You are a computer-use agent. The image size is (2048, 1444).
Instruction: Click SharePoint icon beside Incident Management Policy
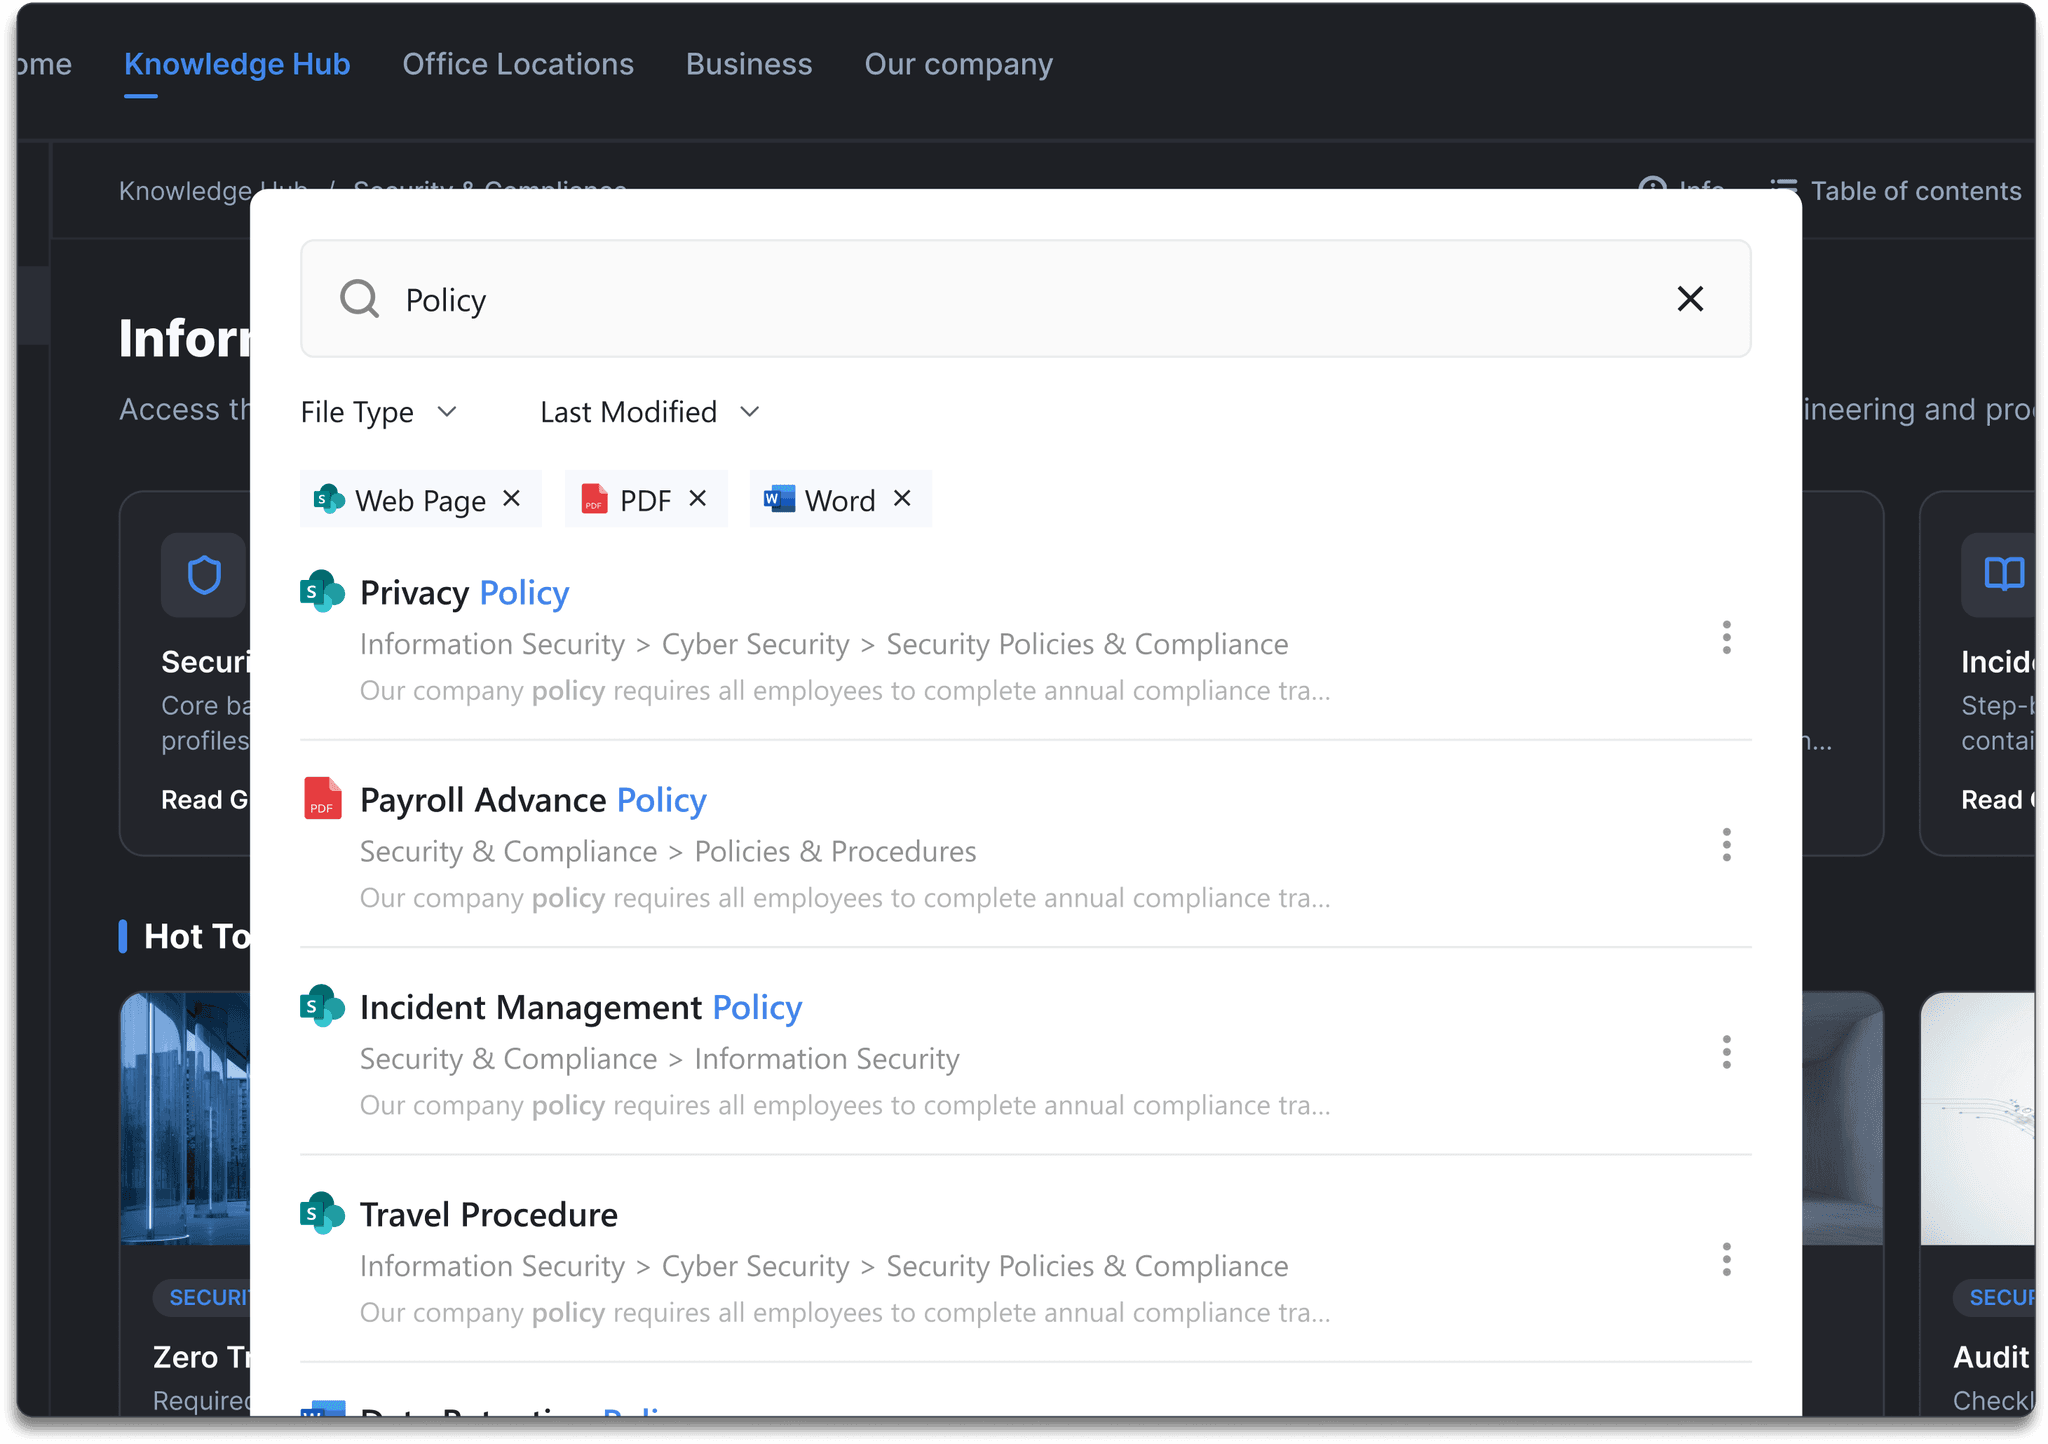coord(322,1006)
